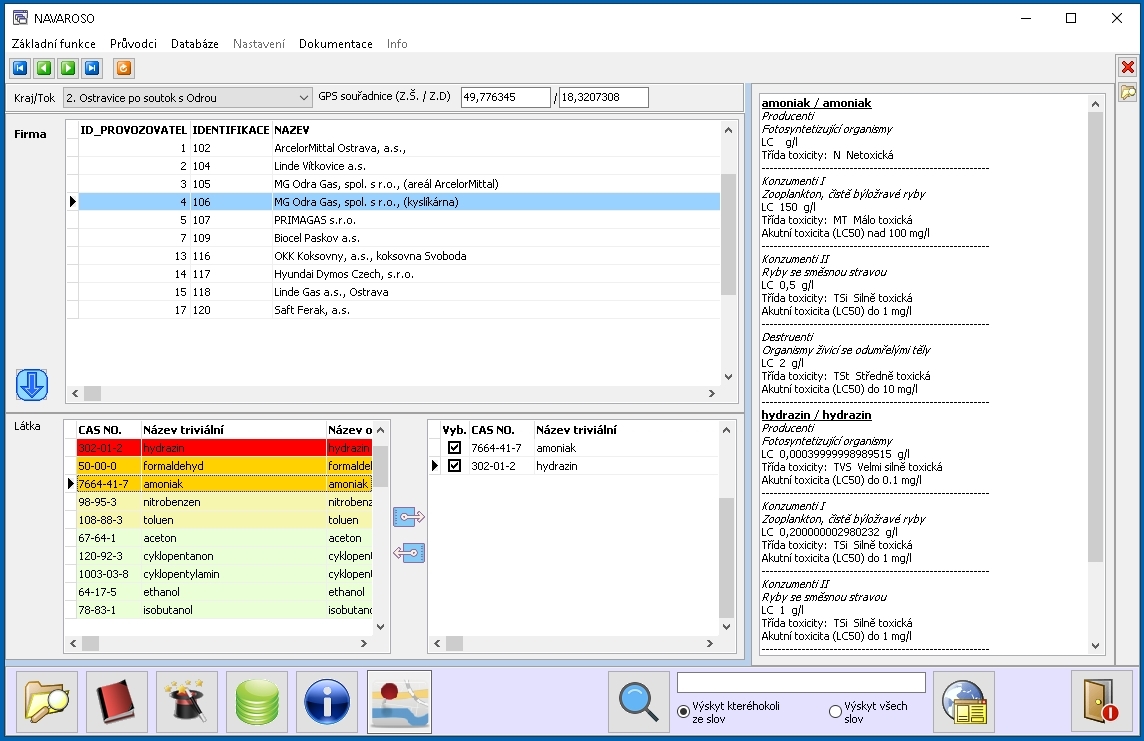Click the first record navigation arrow
Screen dimensions: 1144x741
[x=20, y=68]
